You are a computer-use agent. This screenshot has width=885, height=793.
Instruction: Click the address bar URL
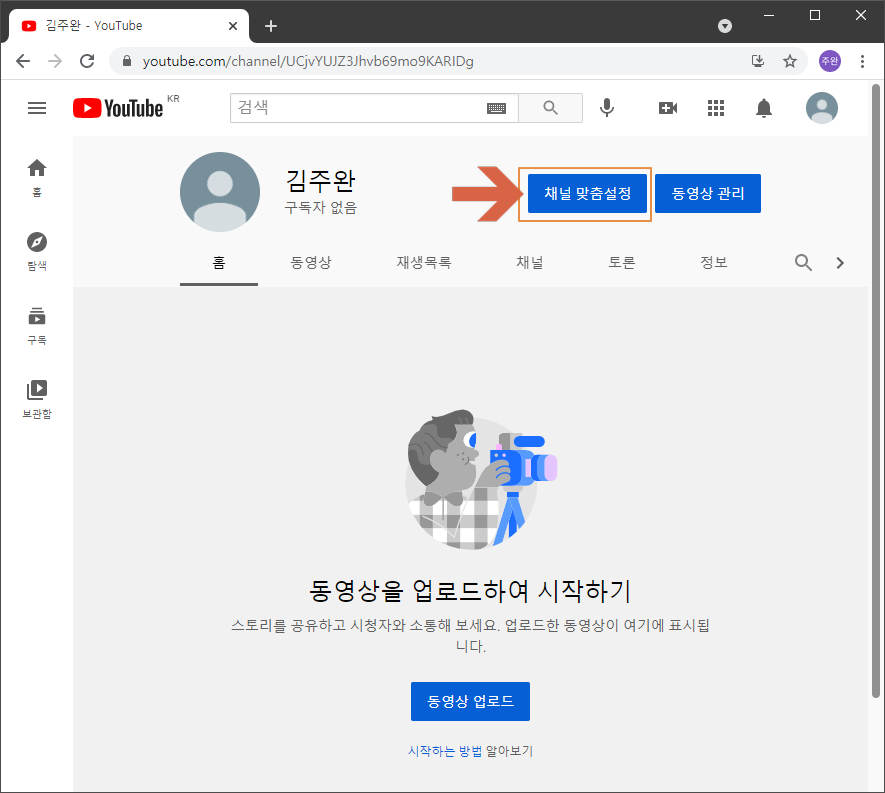pos(308,61)
